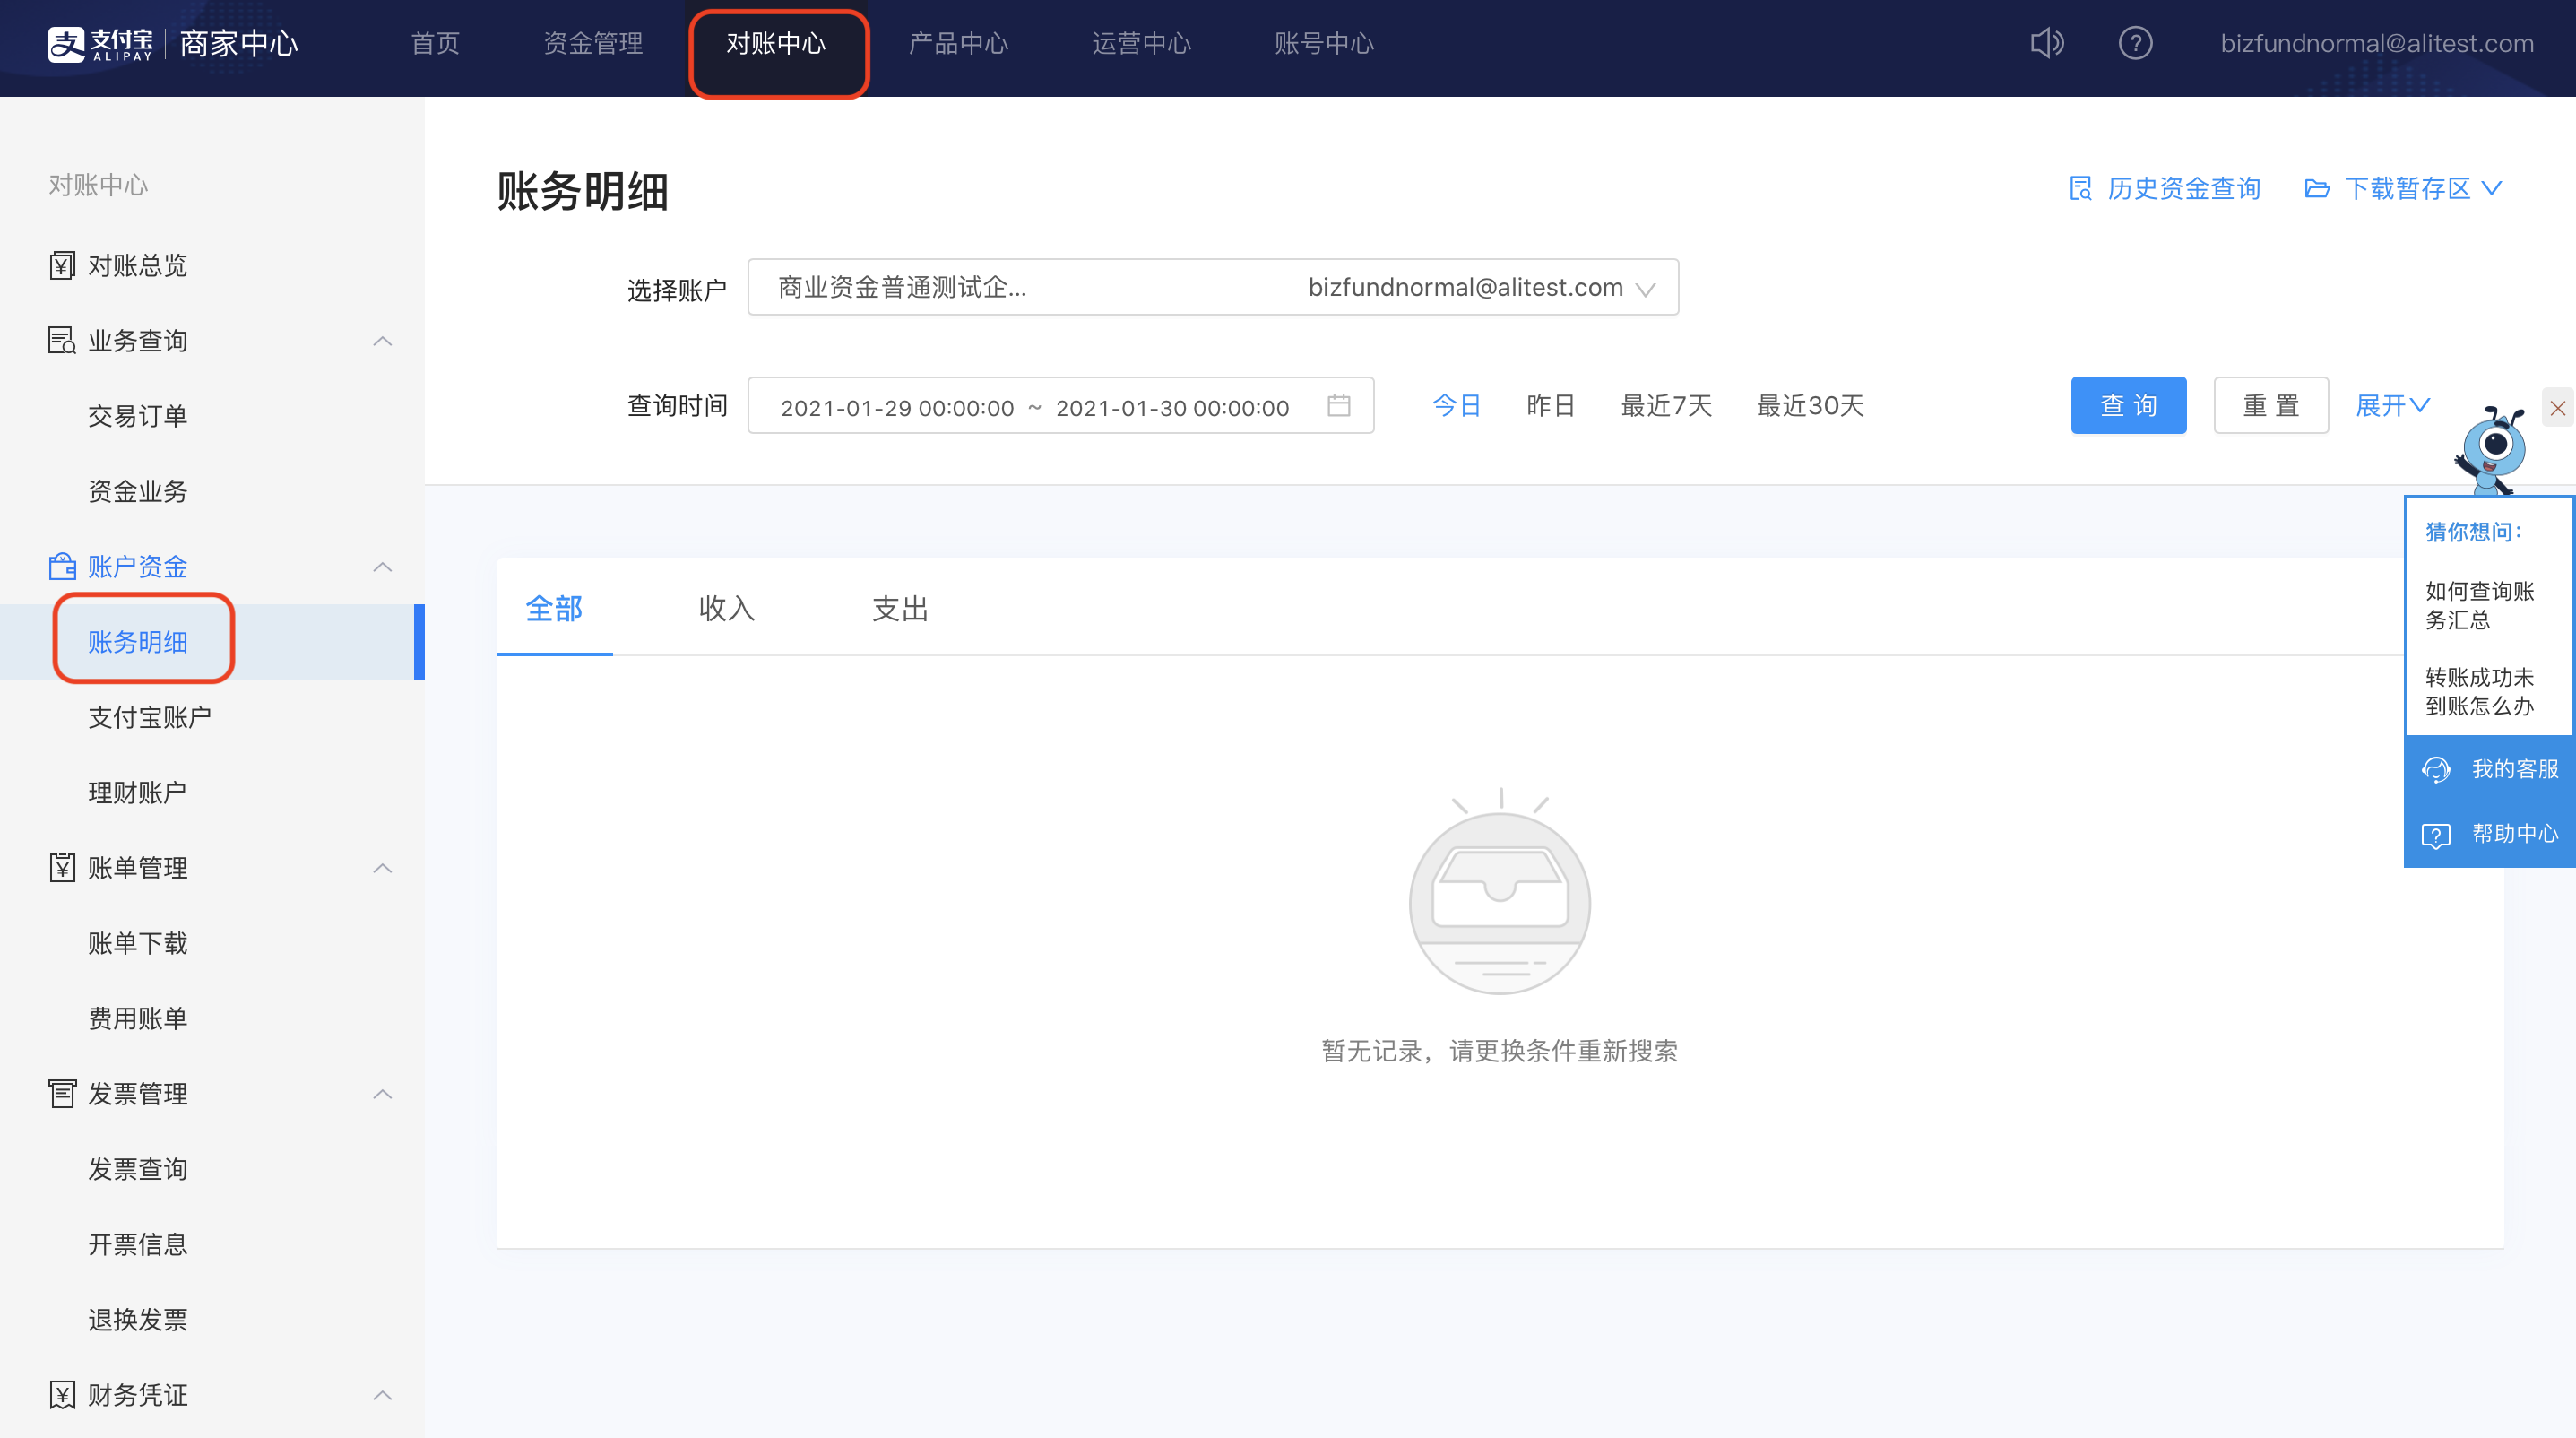Open the help question mark icon
This screenshot has height=1438, width=2576.
click(x=2135, y=43)
